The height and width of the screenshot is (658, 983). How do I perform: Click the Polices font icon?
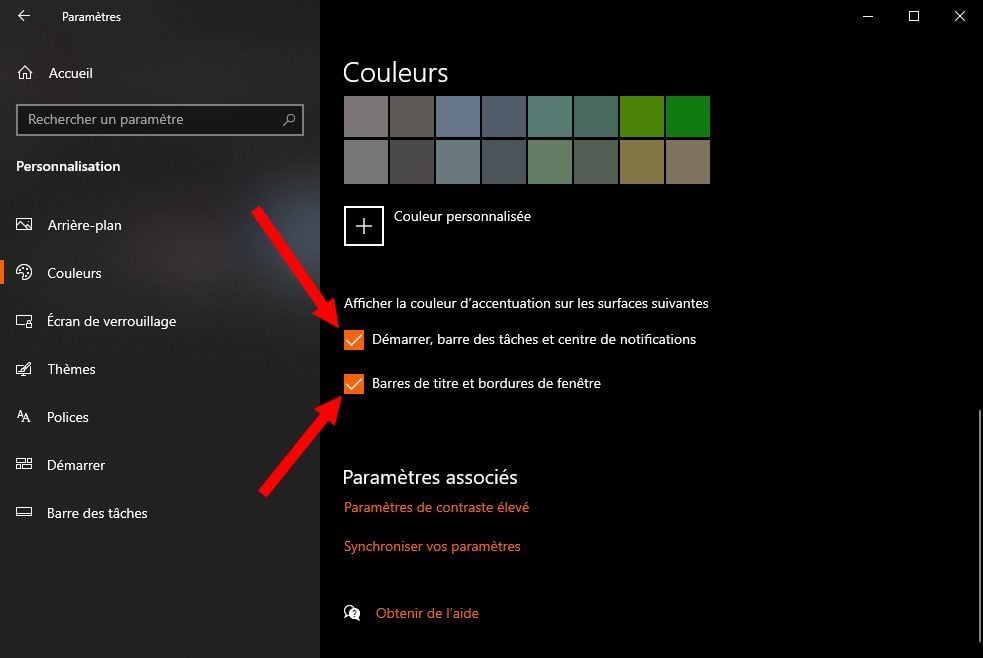click(24, 416)
